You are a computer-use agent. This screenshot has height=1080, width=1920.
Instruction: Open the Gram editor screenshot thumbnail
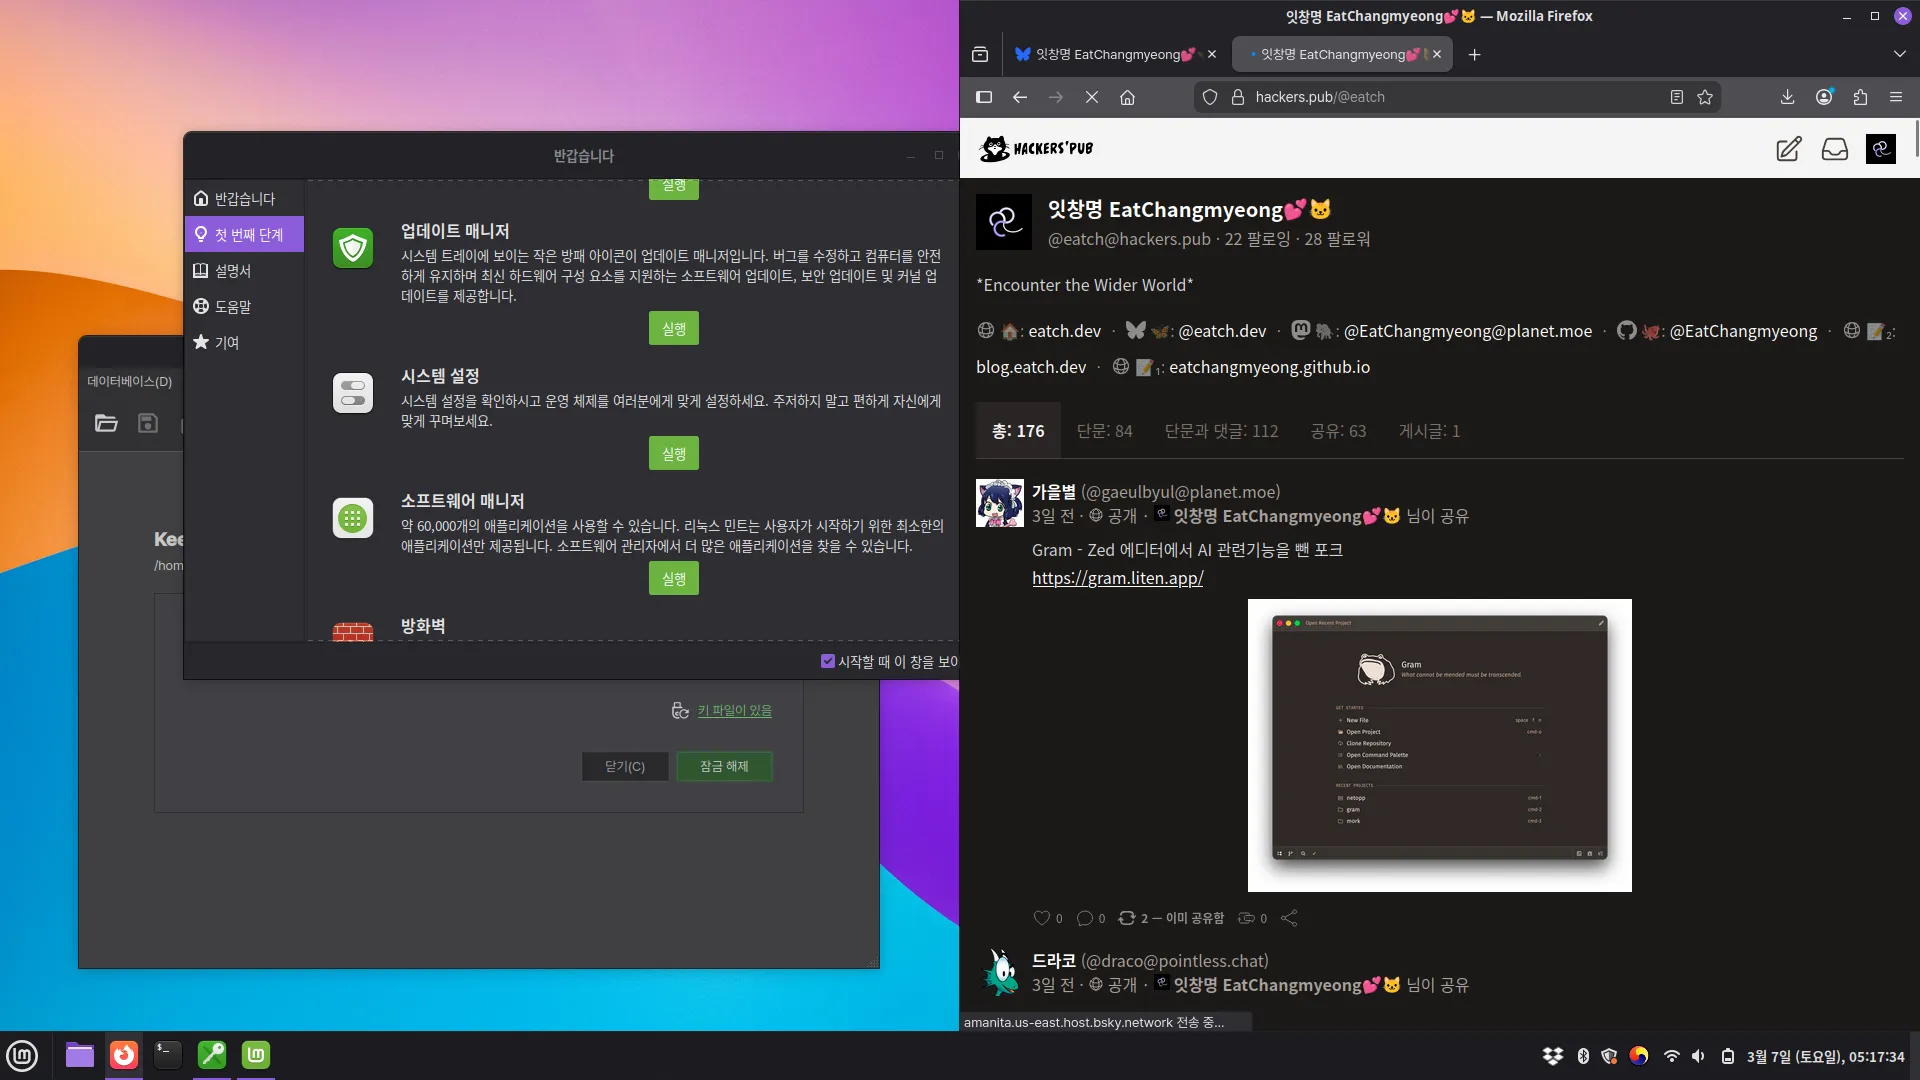point(1439,745)
